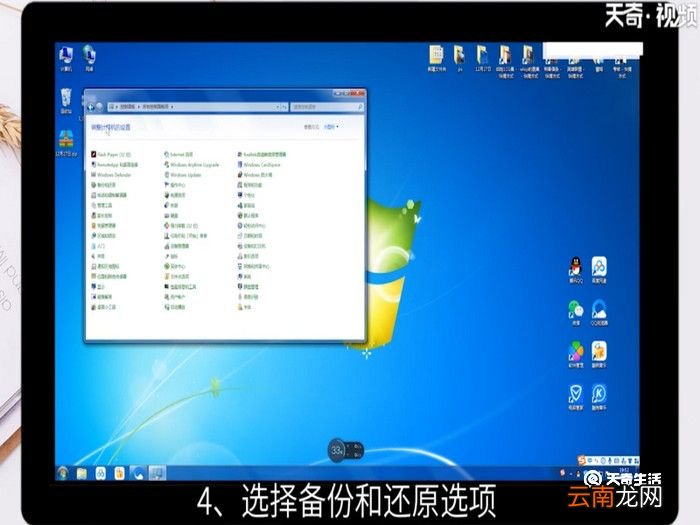Open RemoteApp 和桌面连接 item

(114, 165)
